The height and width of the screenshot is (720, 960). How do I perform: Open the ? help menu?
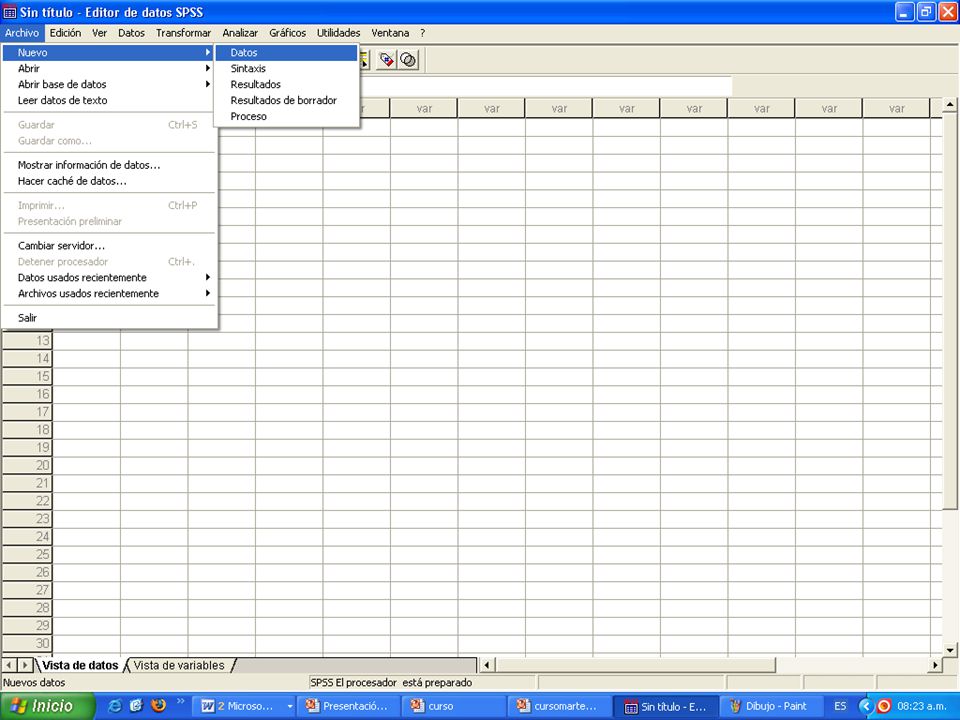pos(422,33)
